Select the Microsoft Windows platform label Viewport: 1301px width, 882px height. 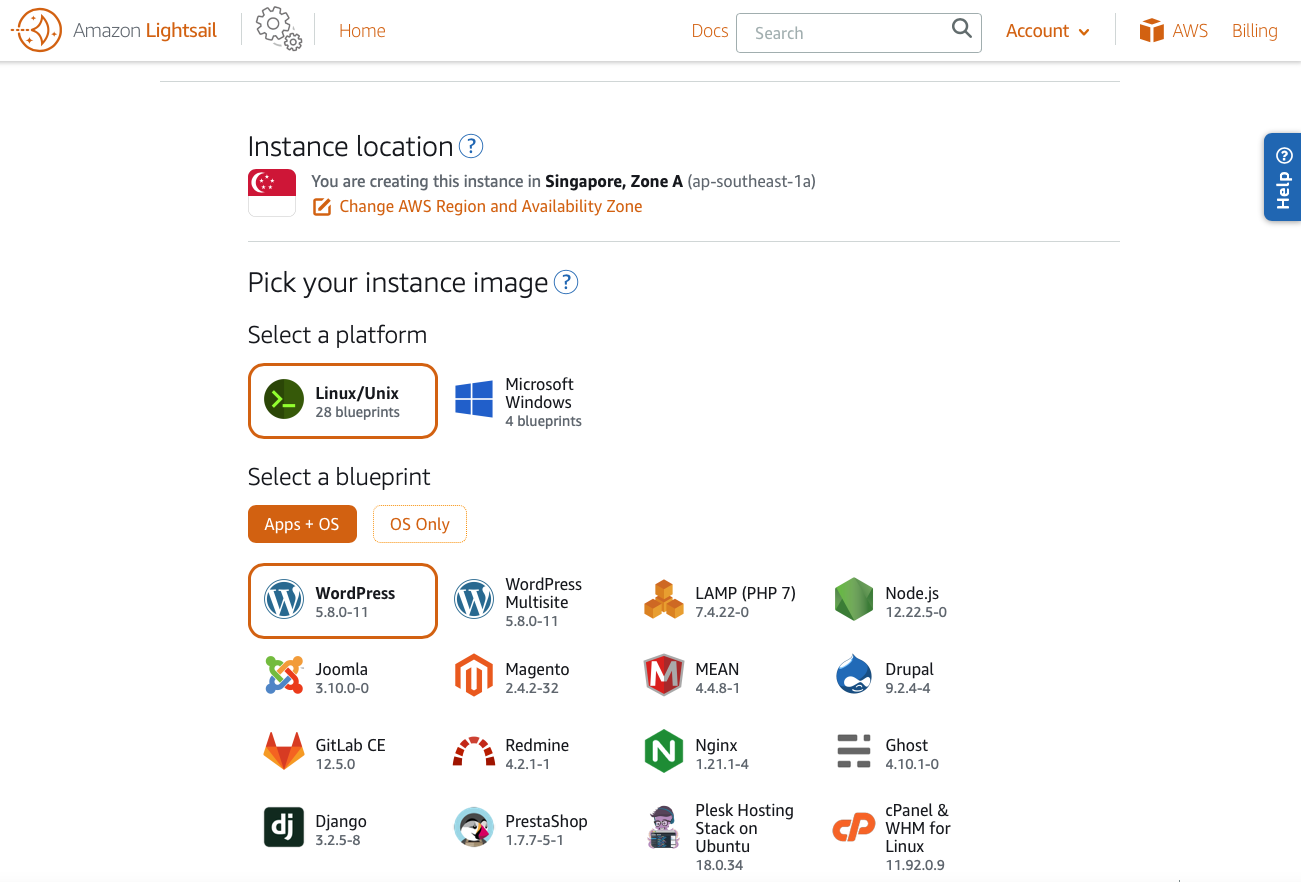tap(539, 393)
